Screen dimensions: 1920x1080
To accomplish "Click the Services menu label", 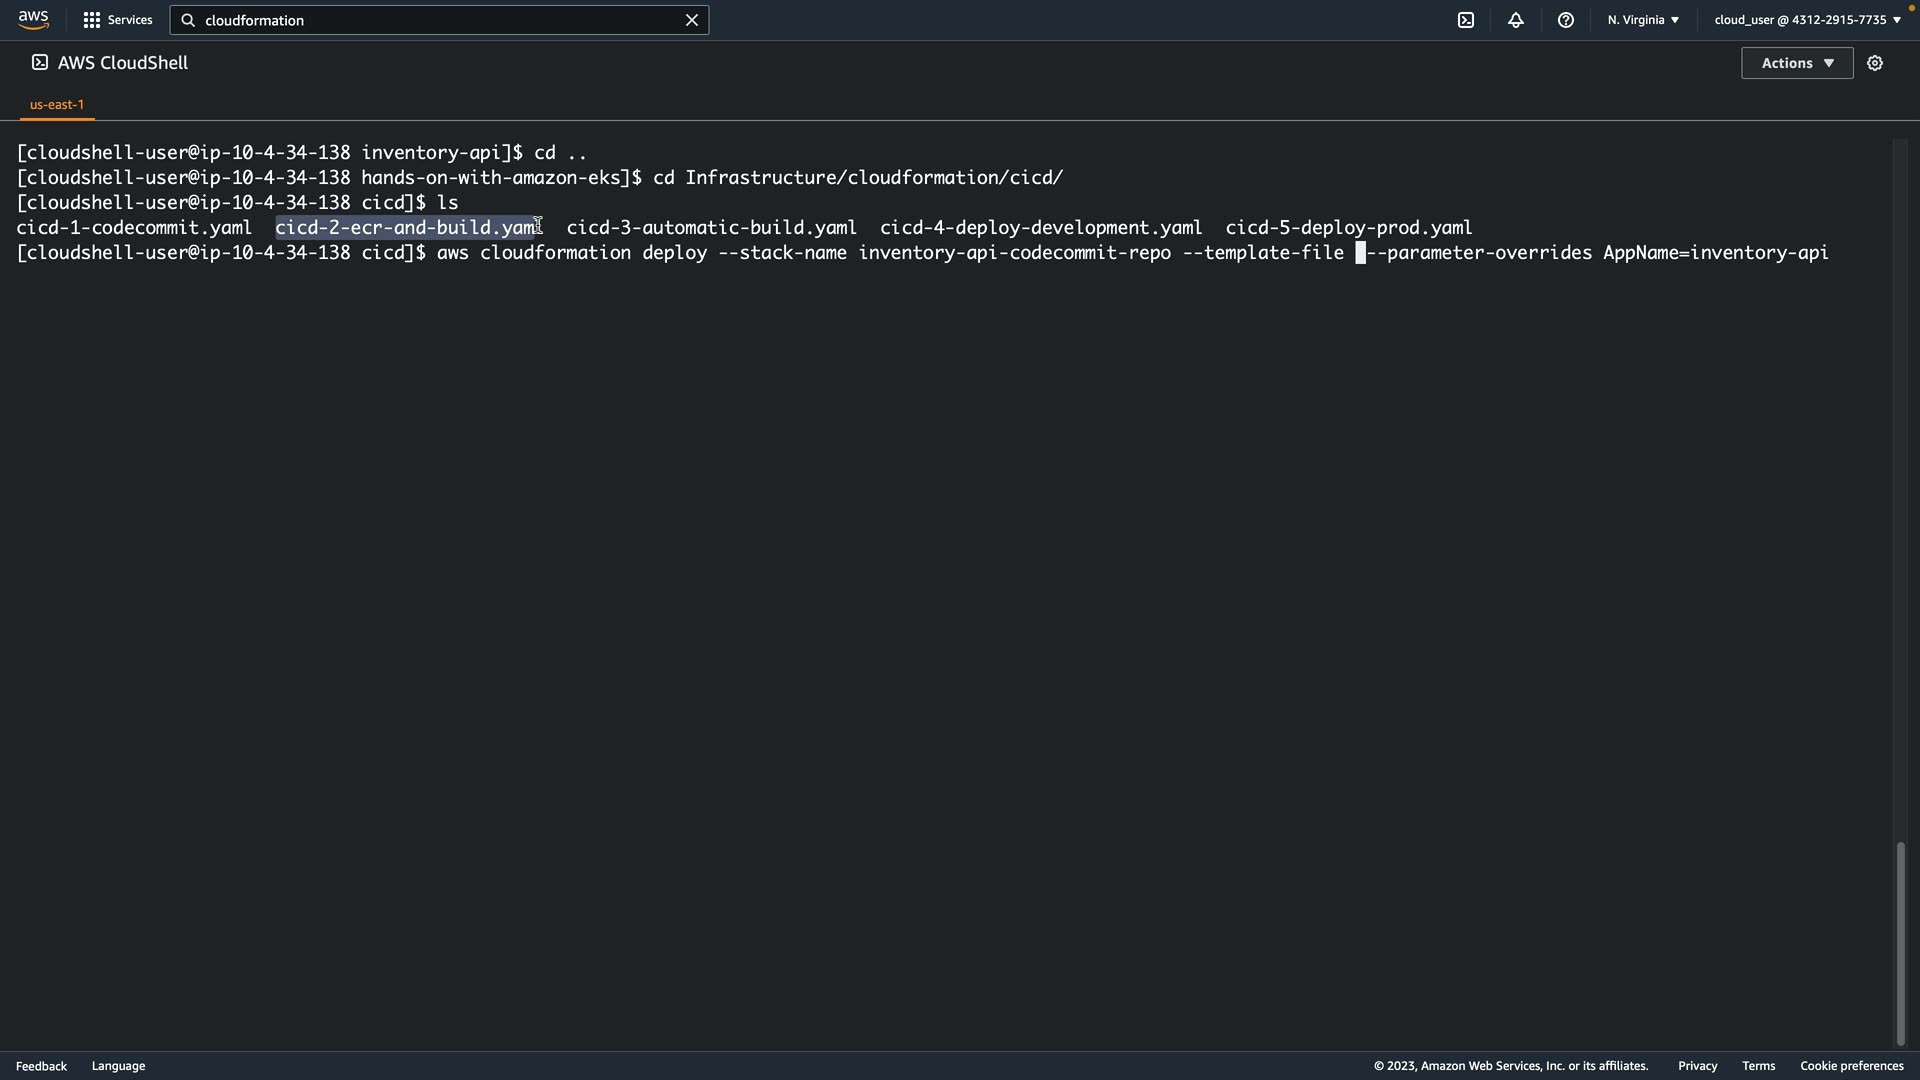I will (130, 20).
